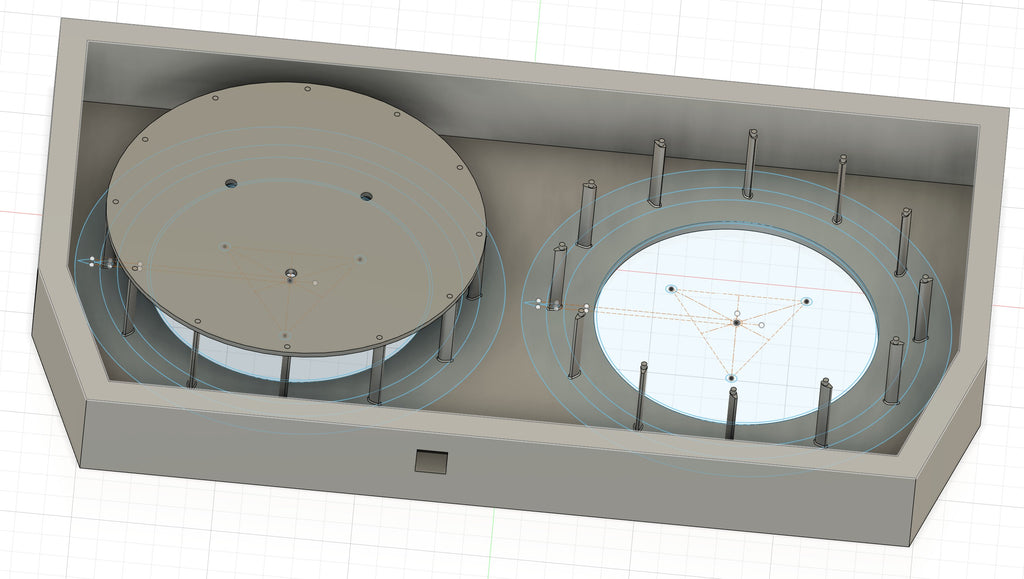Select the square cutout on the front wall
The height and width of the screenshot is (579, 1024).
432,462
